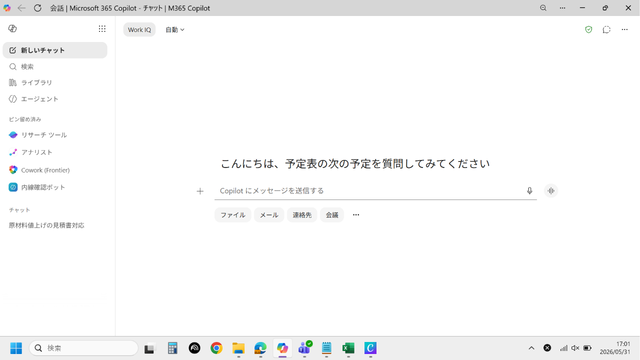Open the Windows Start menu
The height and width of the screenshot is (360, 640).
(16, 348)
